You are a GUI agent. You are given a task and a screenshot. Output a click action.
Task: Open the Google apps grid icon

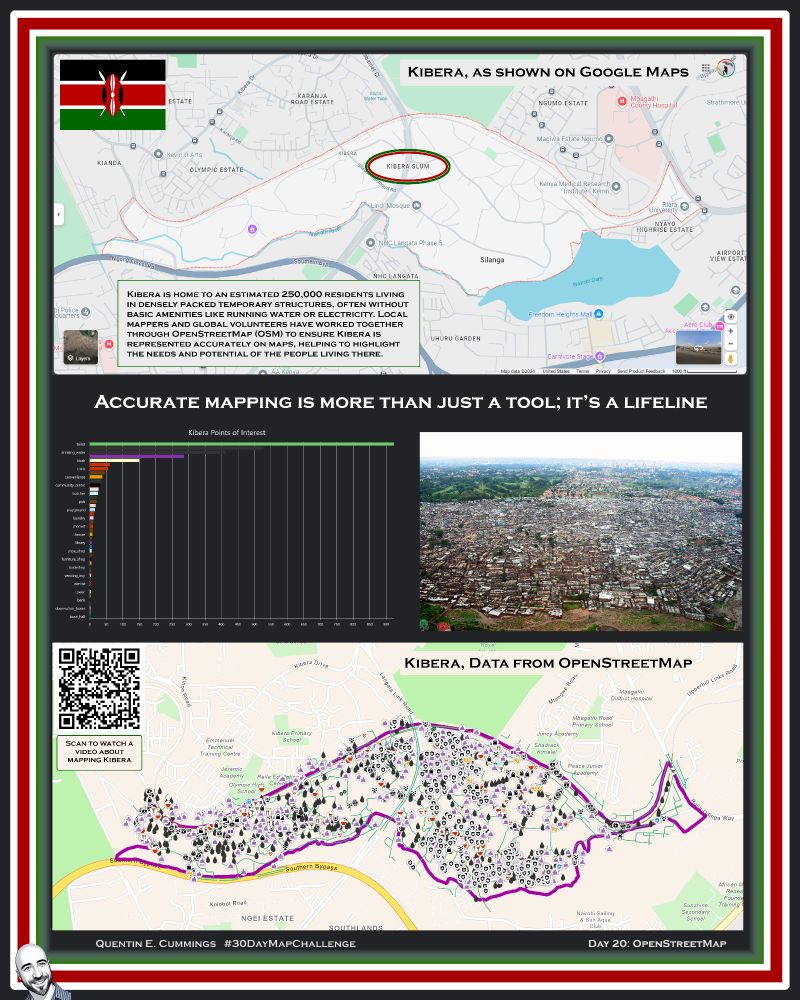click(706, 68)
